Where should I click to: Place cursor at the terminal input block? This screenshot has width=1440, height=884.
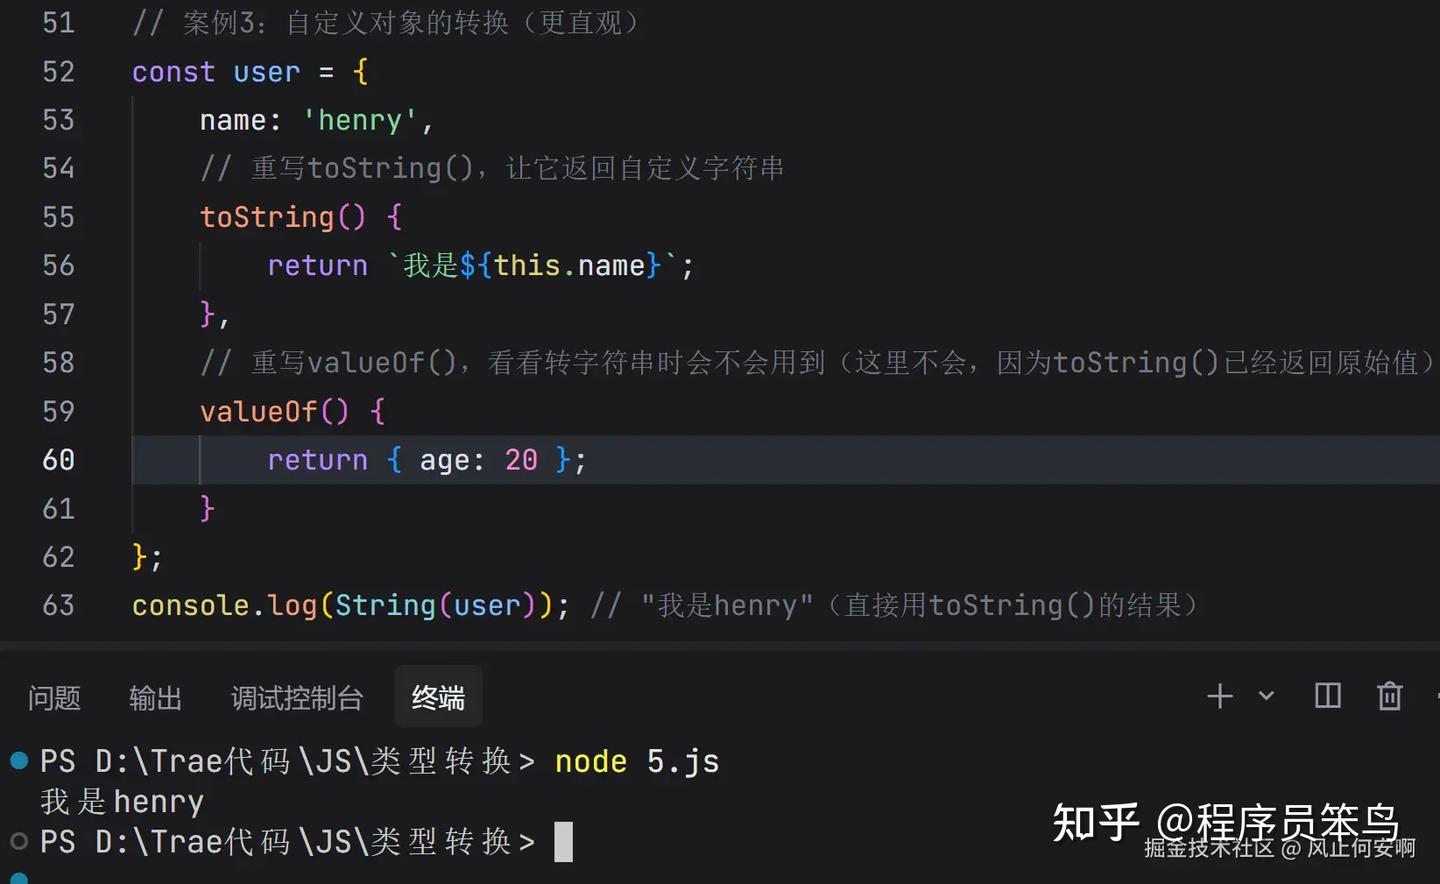(x=564, y=841)
